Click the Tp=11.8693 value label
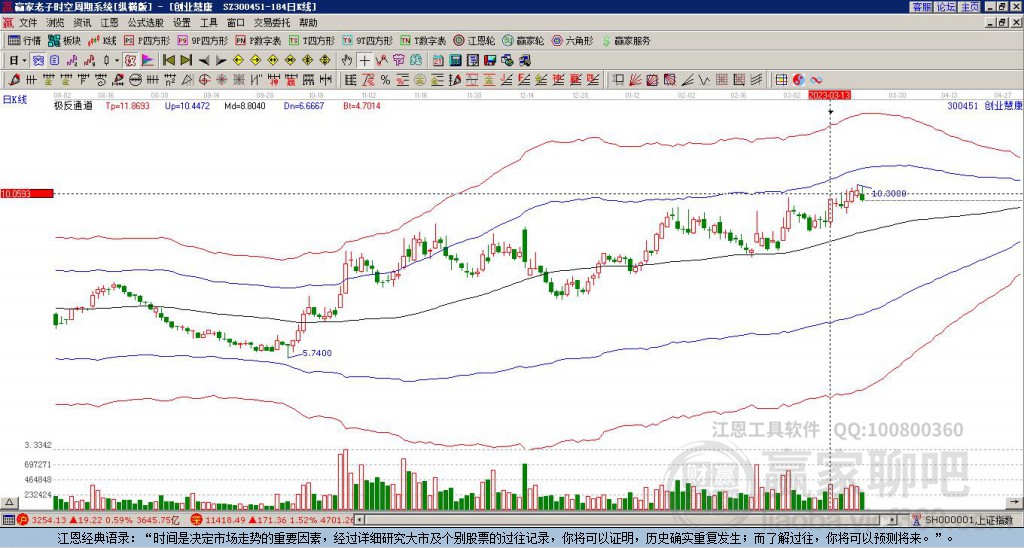The height and width of the screenshot is (548, 1024). tap(127, 105)
